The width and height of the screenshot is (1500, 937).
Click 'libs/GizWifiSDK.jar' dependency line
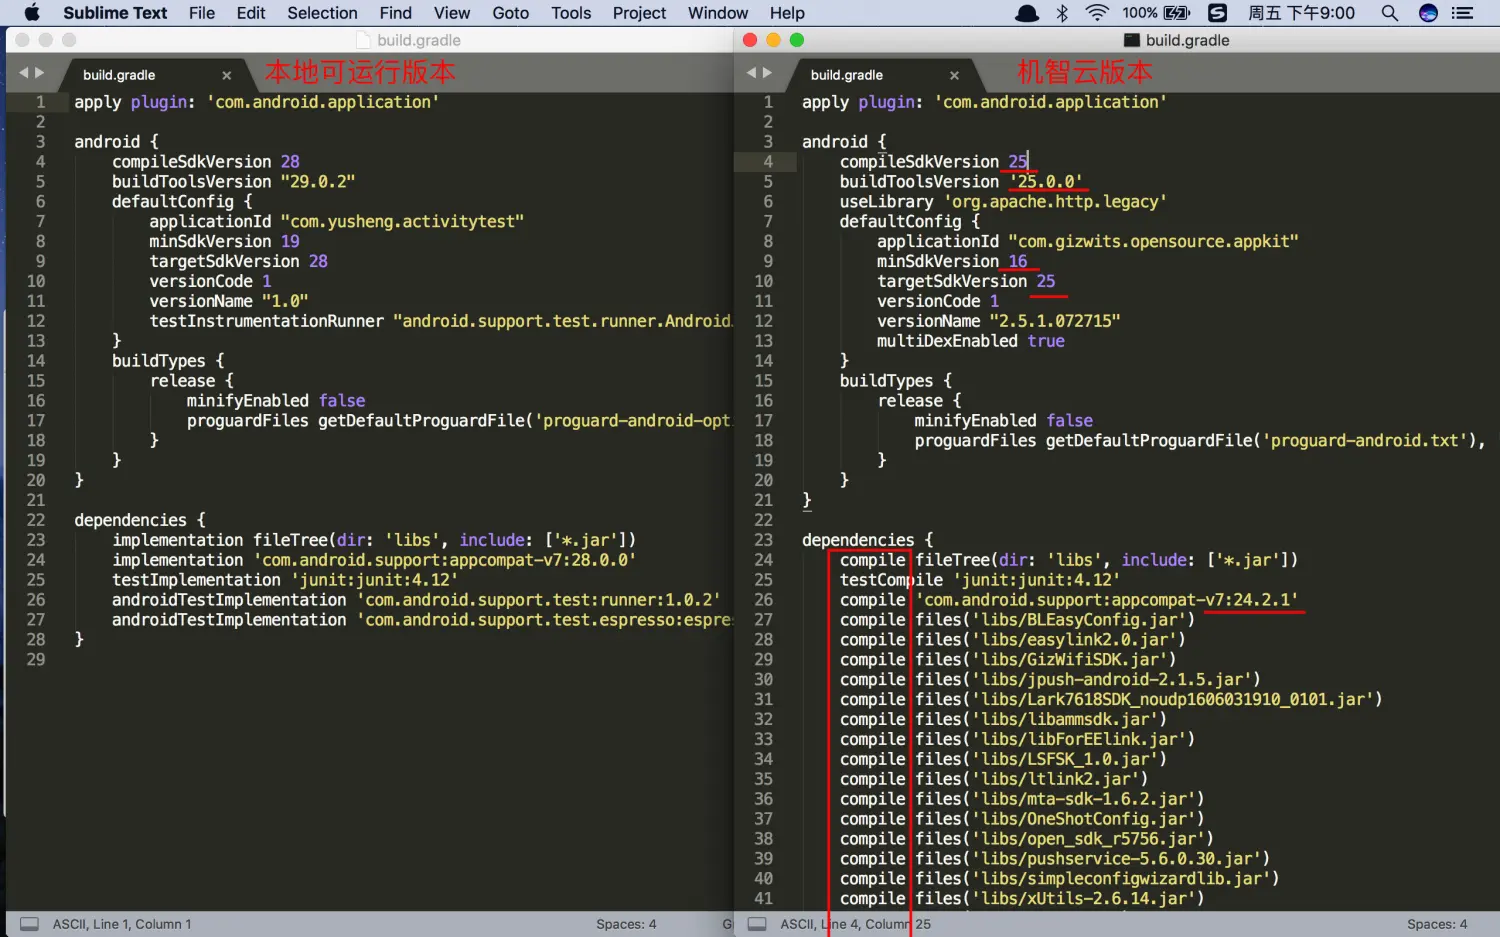click(1008, 659)
